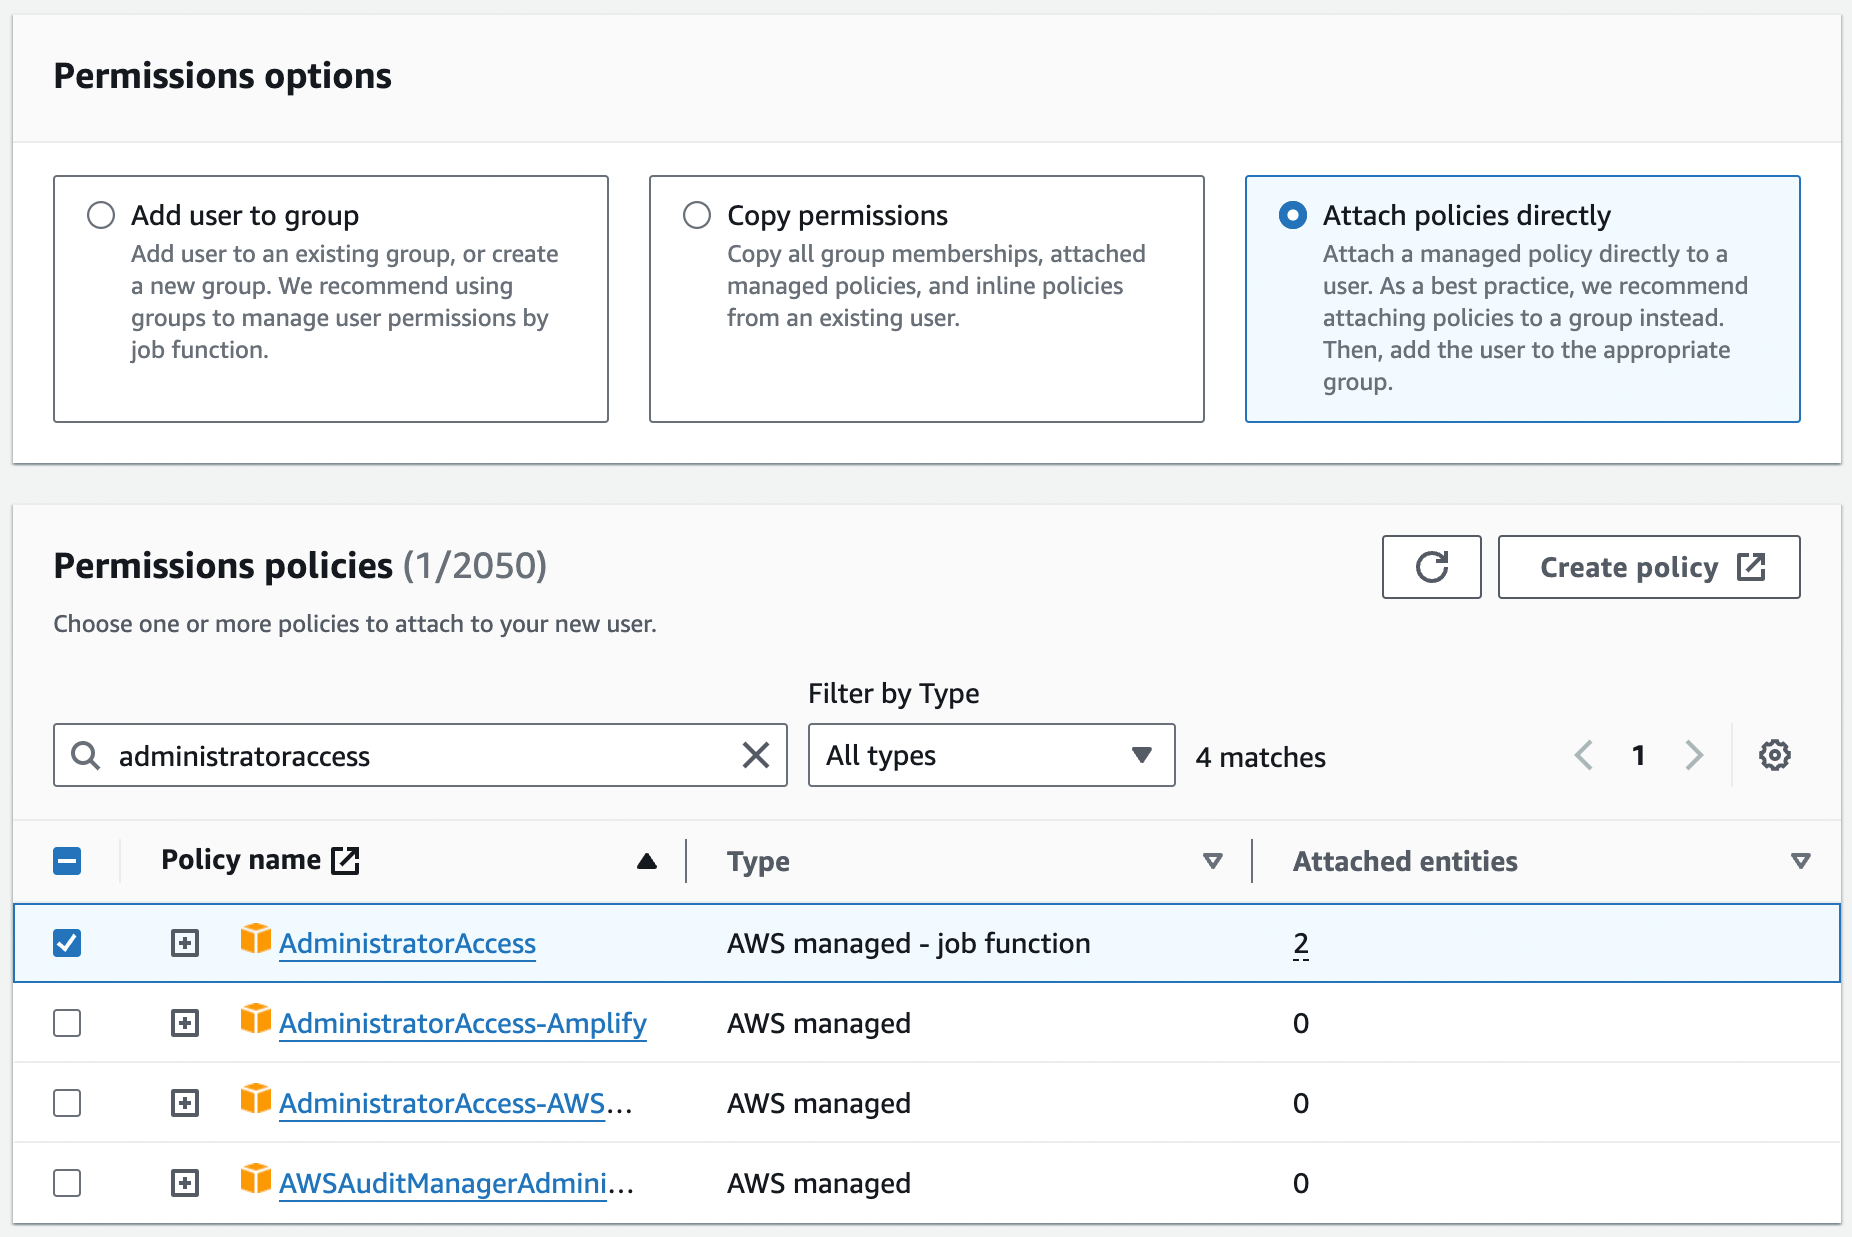Go to next page of policies

(x=1693, y=755)
